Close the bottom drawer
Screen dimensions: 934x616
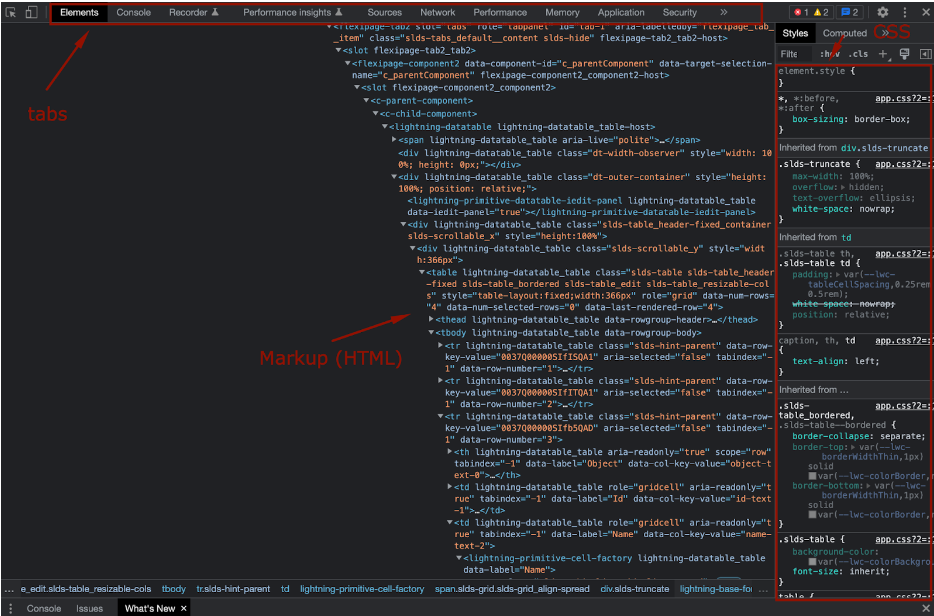pos(925,608)
